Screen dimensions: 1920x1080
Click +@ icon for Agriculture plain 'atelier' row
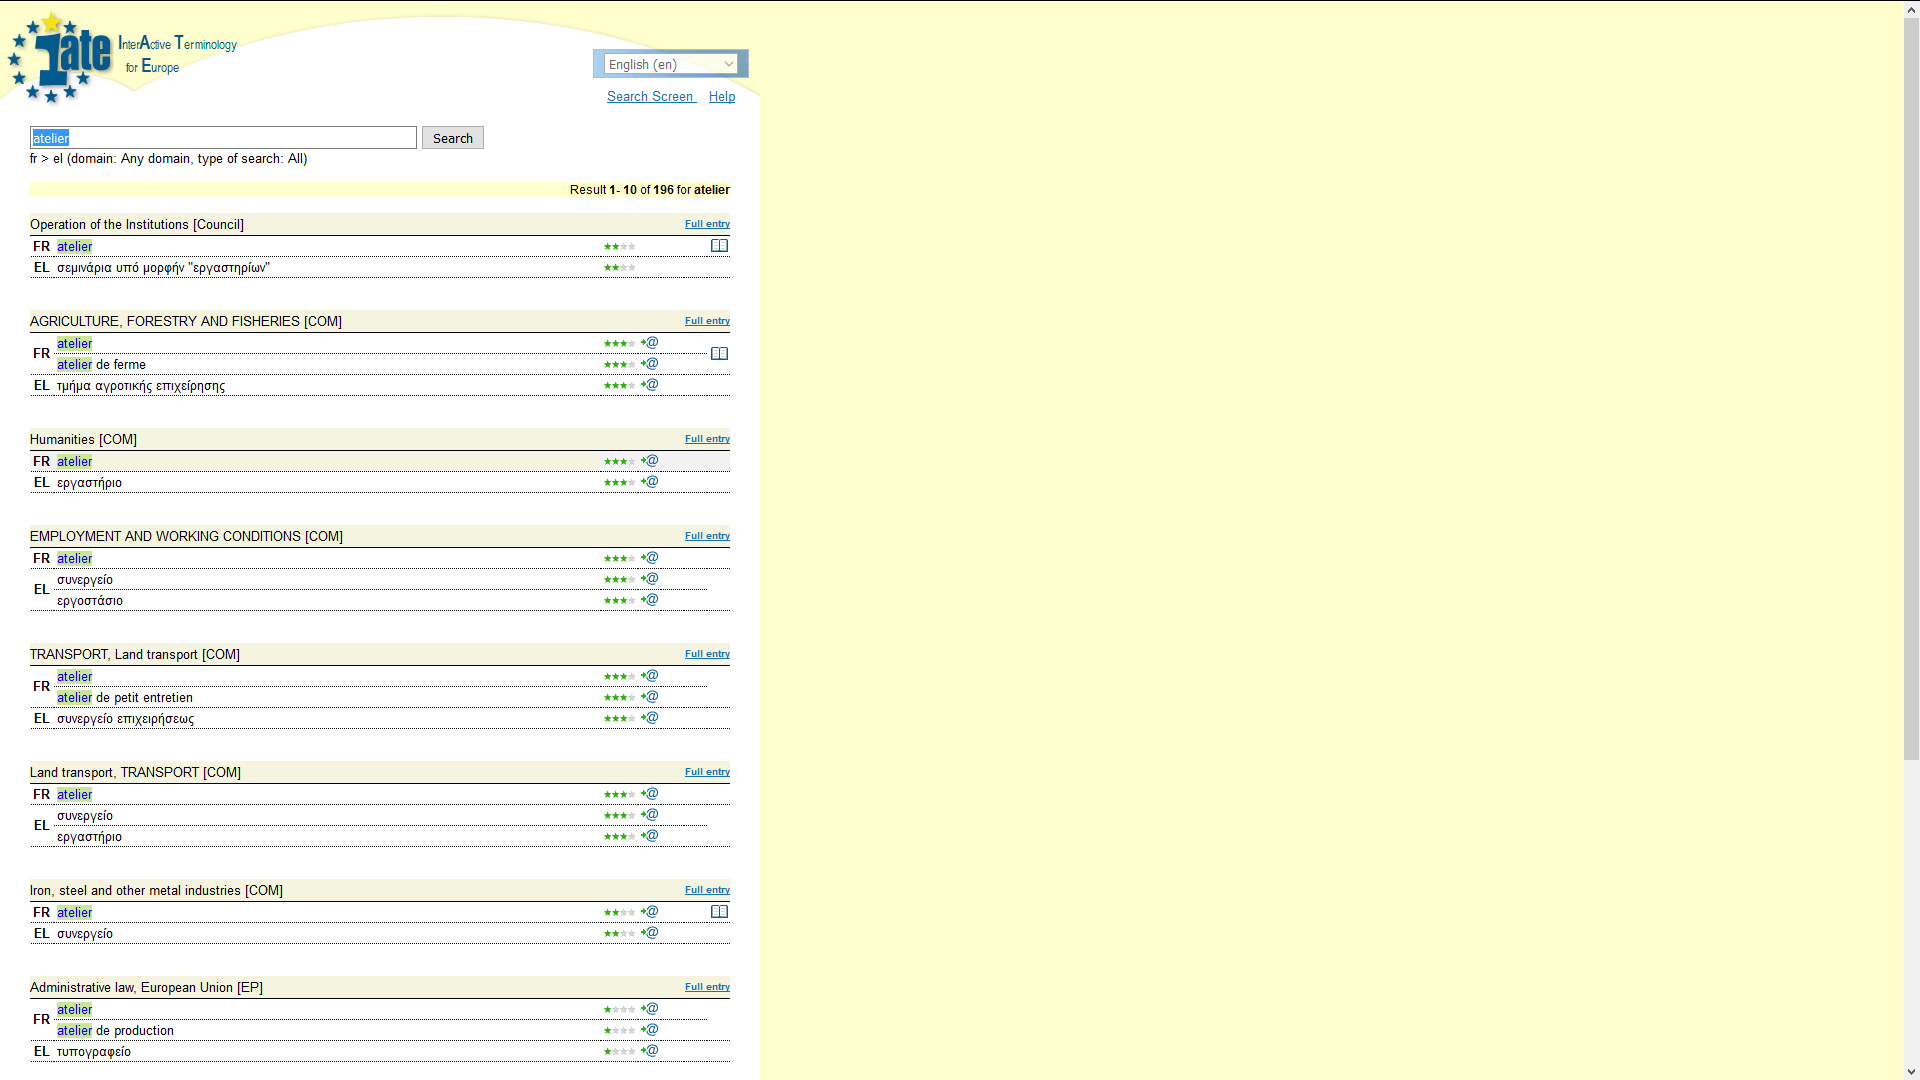(650, 343)
